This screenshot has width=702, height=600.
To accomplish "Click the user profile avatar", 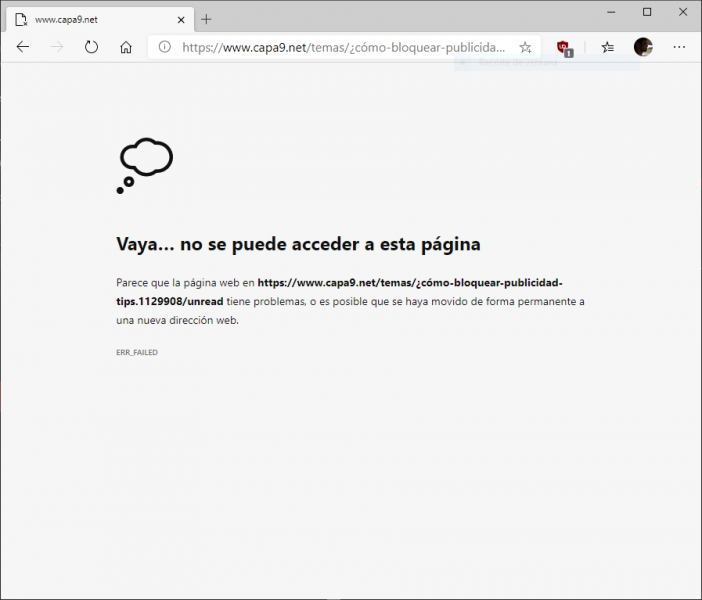I will (643, 47).
